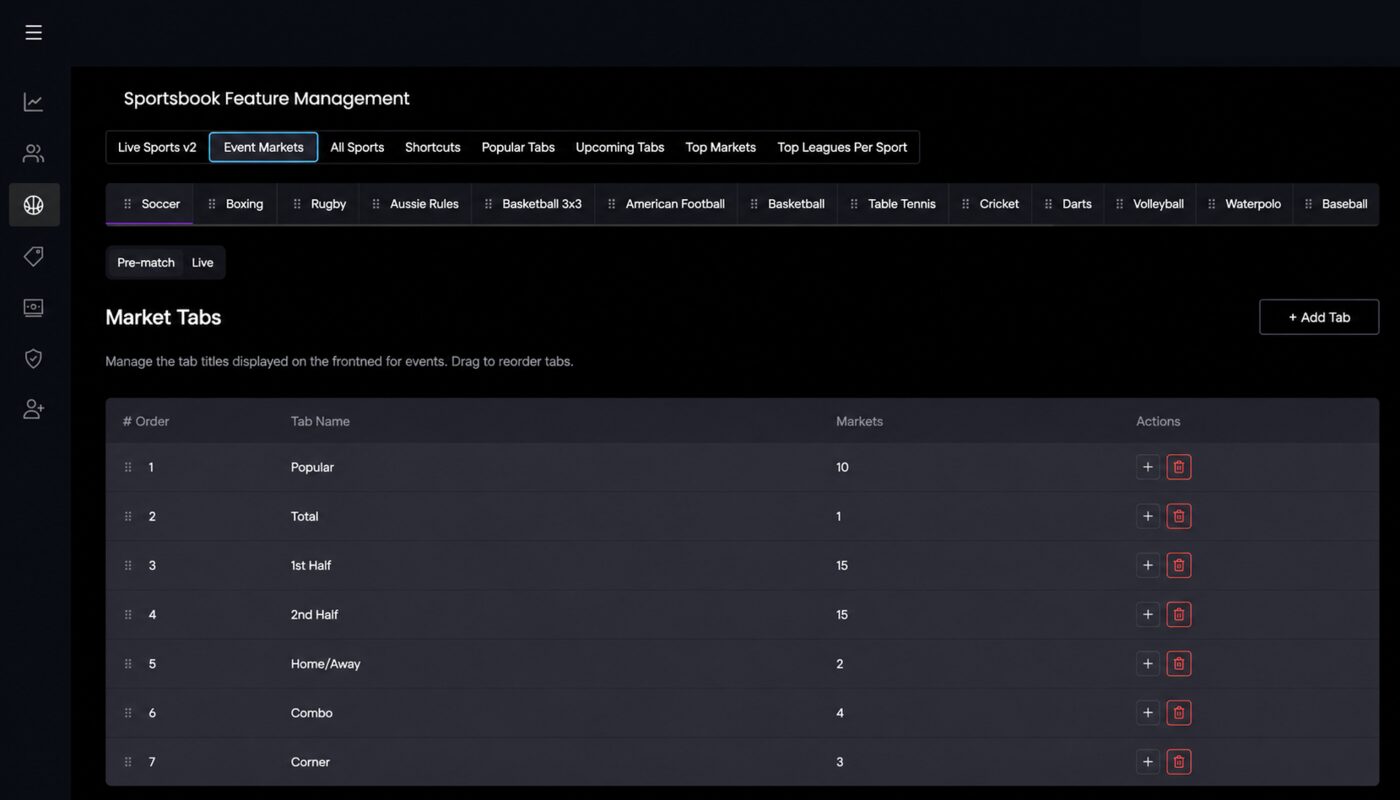The width and height of the screenshot is (1400, 800).
Task: Delete the Total tab row
Action: pyautogui.click(x=1179, y=516)
